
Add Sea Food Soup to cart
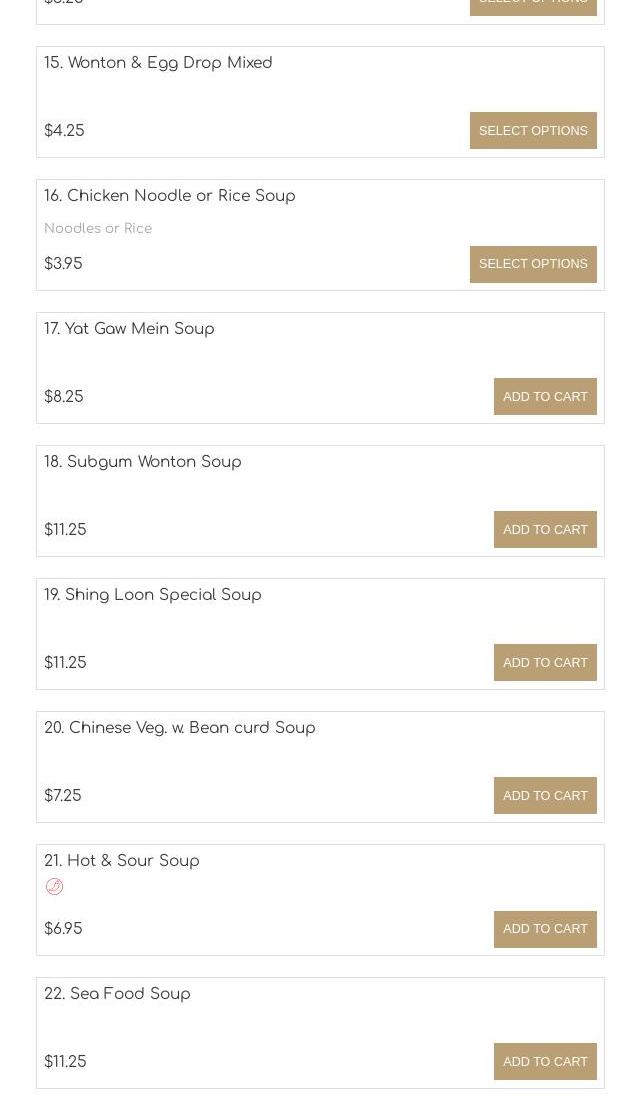545,1061
